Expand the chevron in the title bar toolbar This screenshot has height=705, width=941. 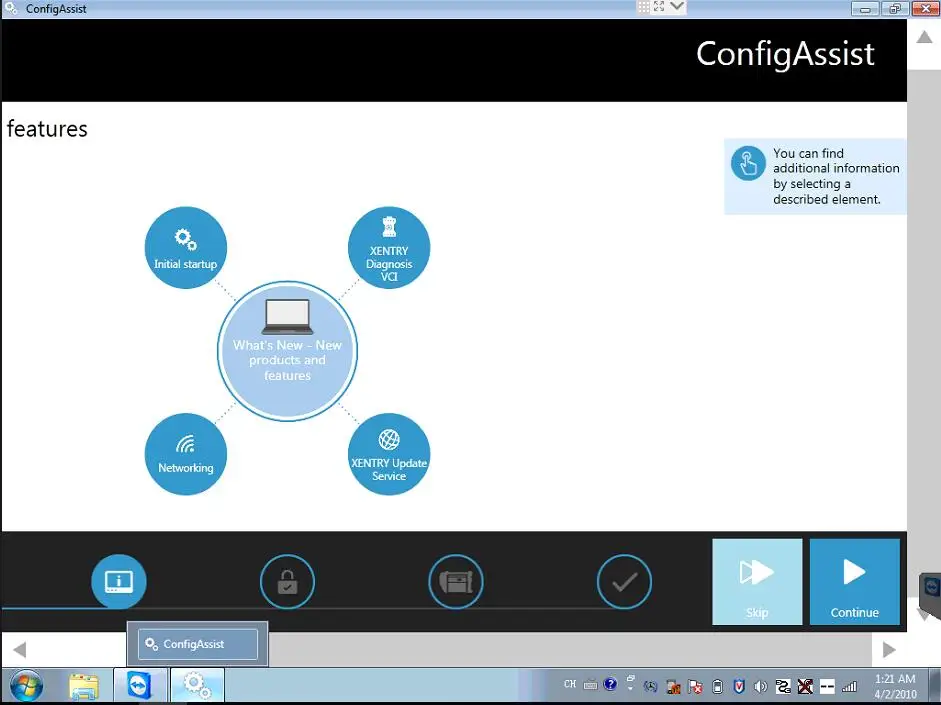point(678,7)
